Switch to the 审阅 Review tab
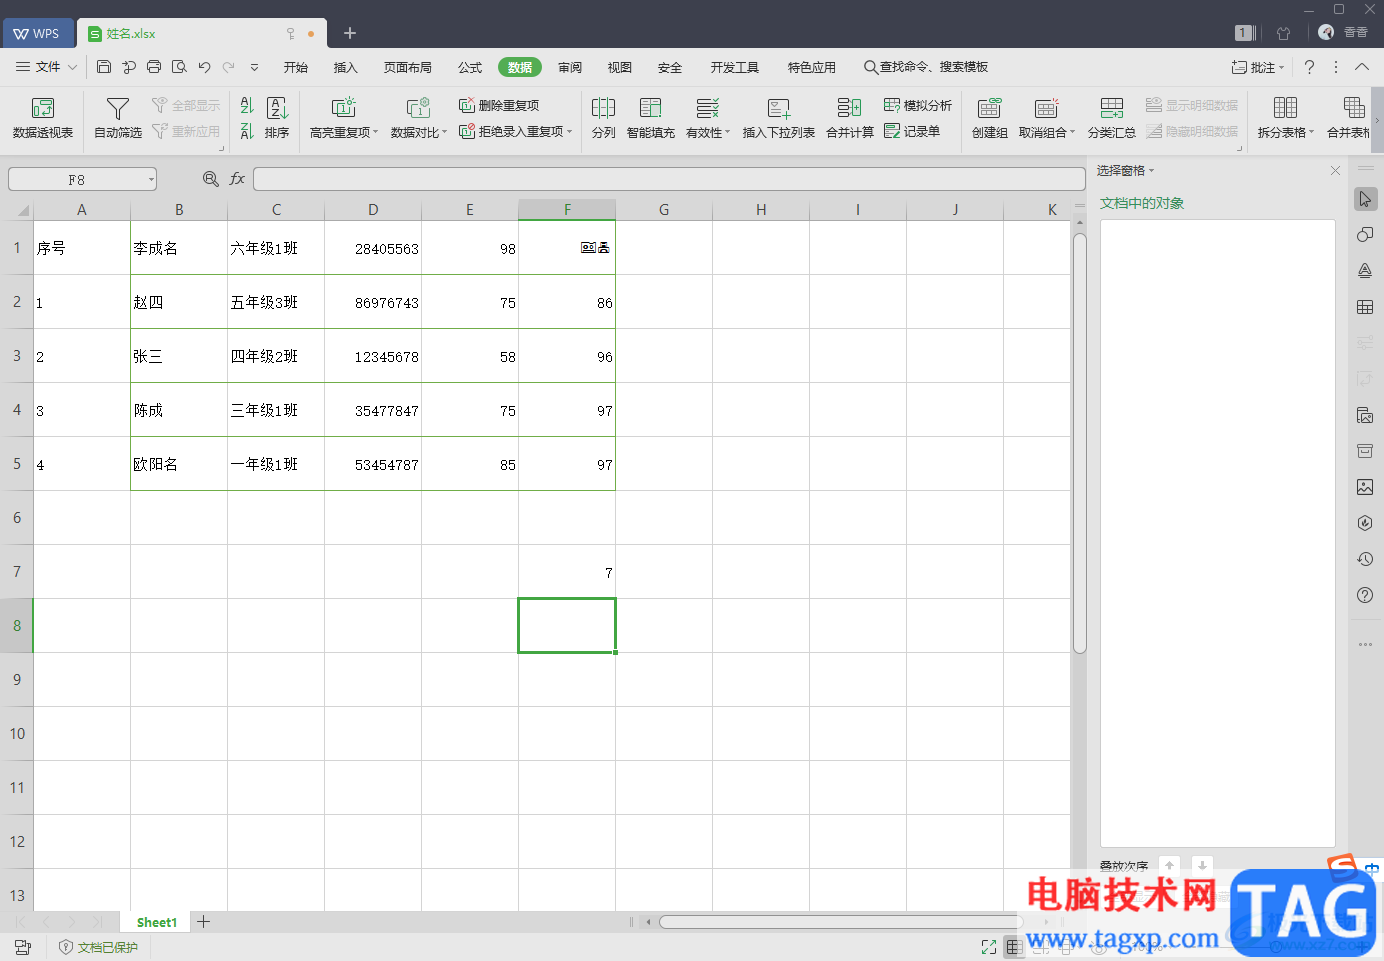1384x961 pixels. (x=570, y=67)
